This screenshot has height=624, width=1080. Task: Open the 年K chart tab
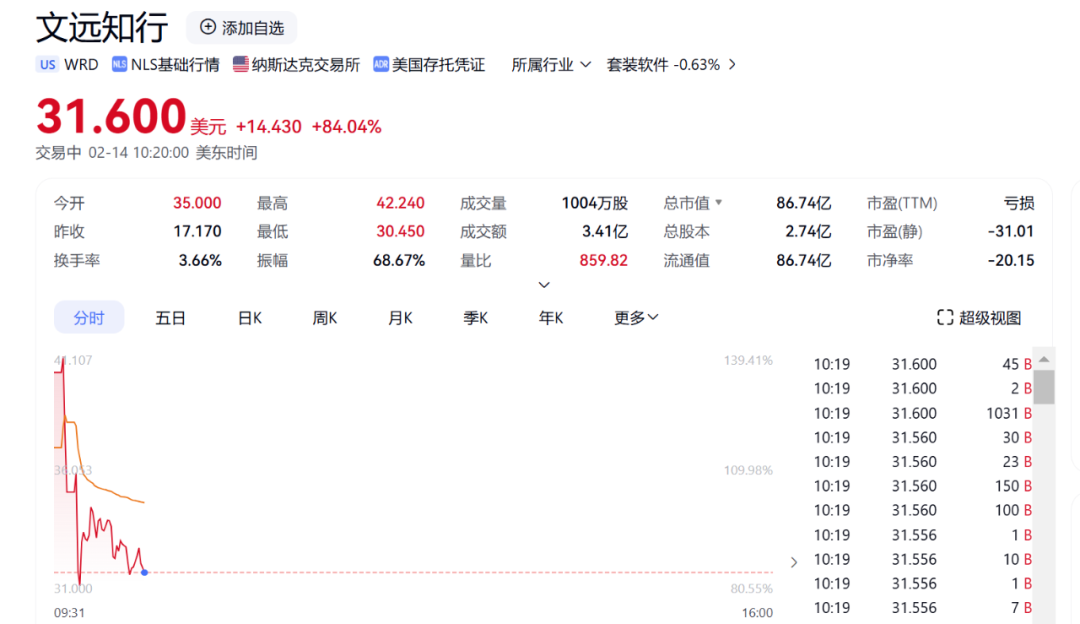pos(551,318)
